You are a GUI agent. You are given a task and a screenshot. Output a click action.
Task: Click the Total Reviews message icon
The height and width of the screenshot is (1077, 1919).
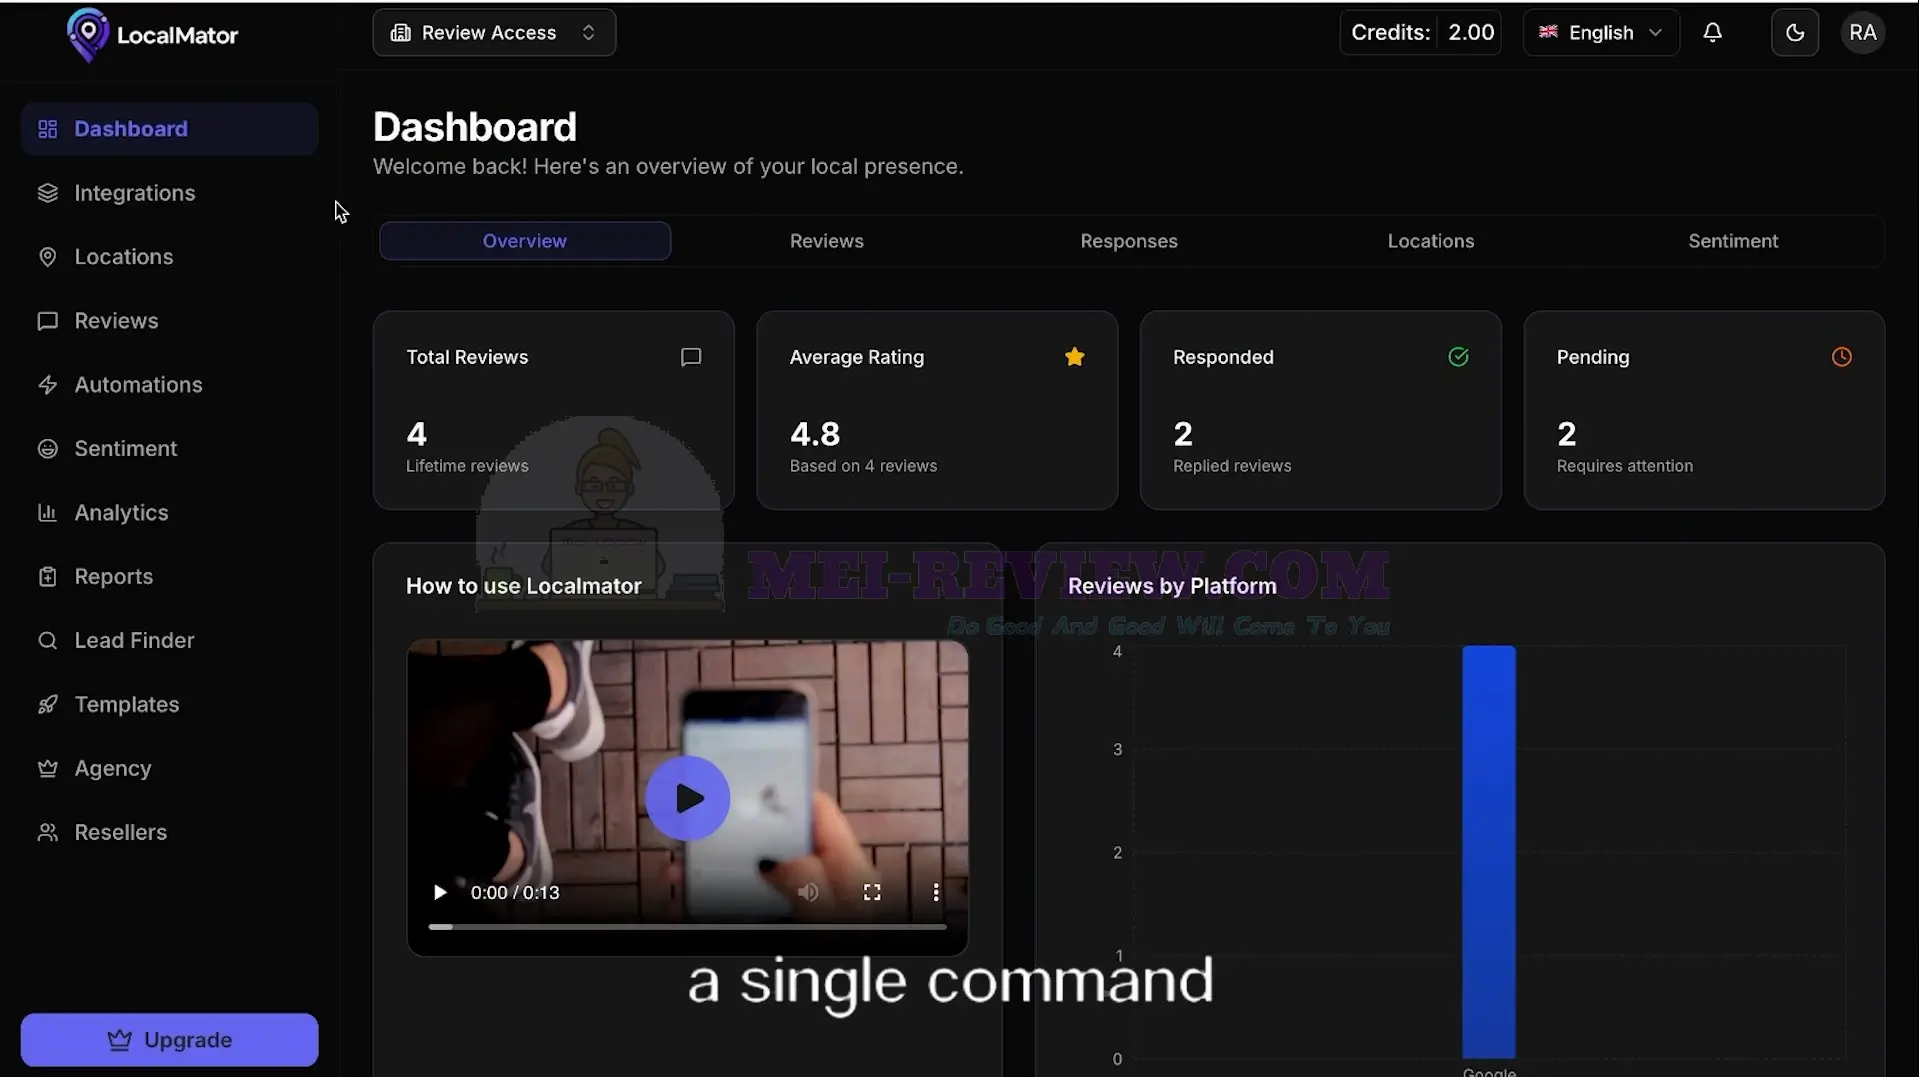[x=690, y=357]
